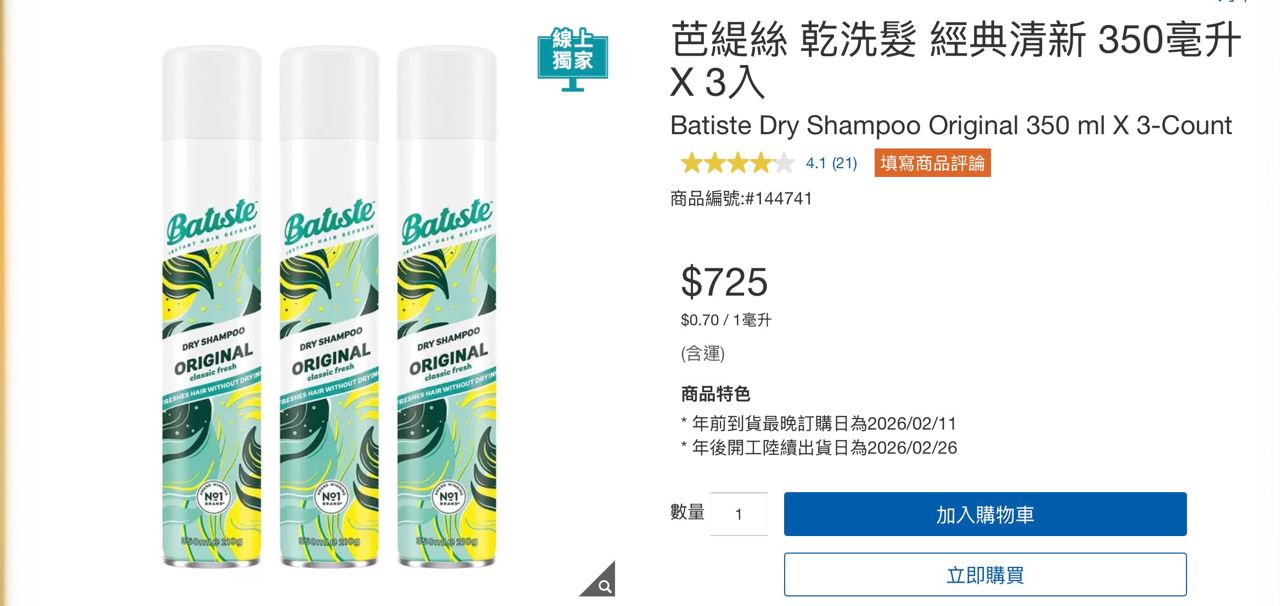Click the gray fifth rating star
Viewport: 1280px width, 606px height.
784,163
